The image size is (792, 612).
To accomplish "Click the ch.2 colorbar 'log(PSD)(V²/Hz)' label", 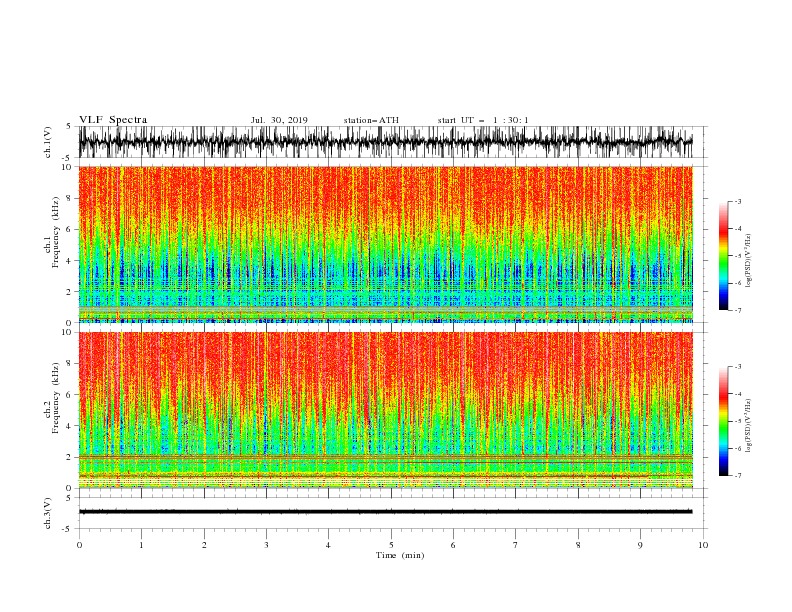I will pyautogui.click(x=749, y=425).
